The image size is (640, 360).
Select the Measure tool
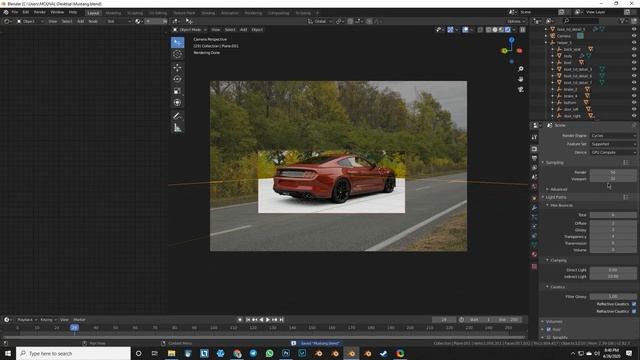pos(178,128)
